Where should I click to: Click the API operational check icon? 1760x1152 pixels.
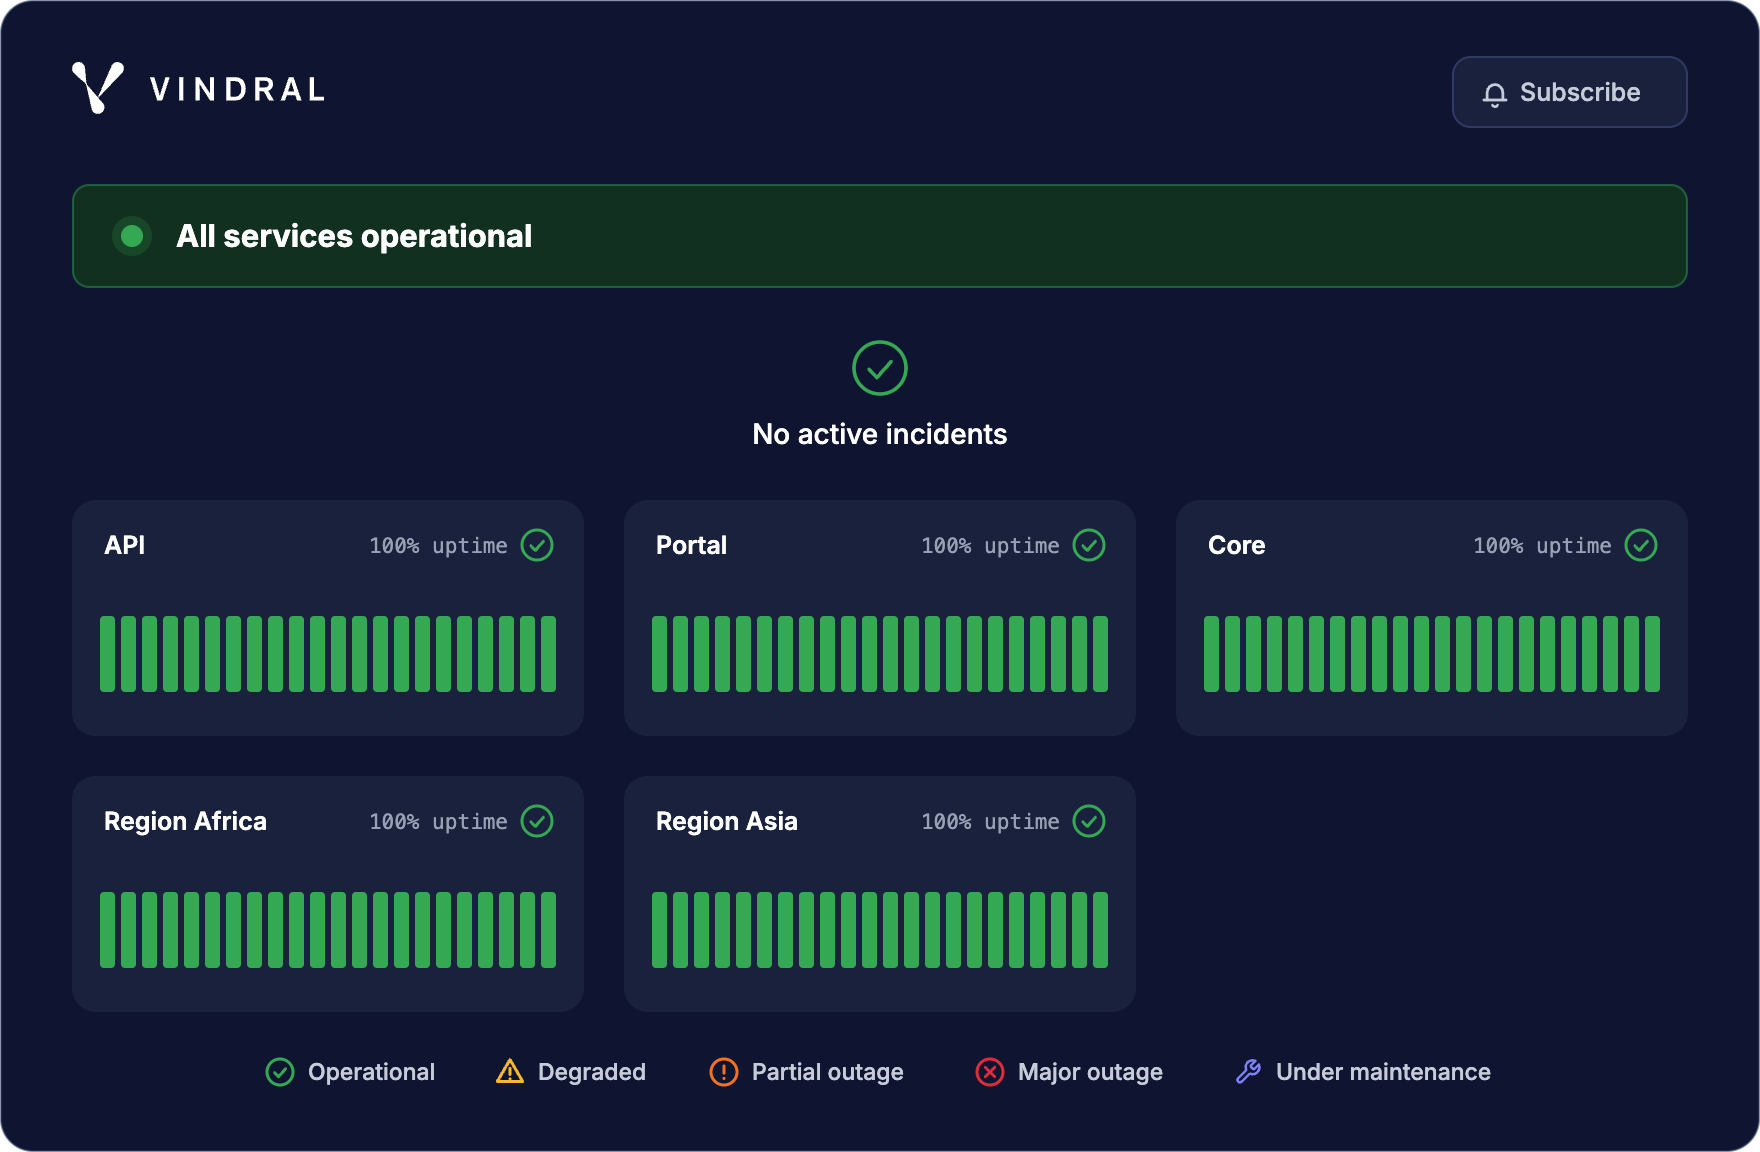pos(537,545)
